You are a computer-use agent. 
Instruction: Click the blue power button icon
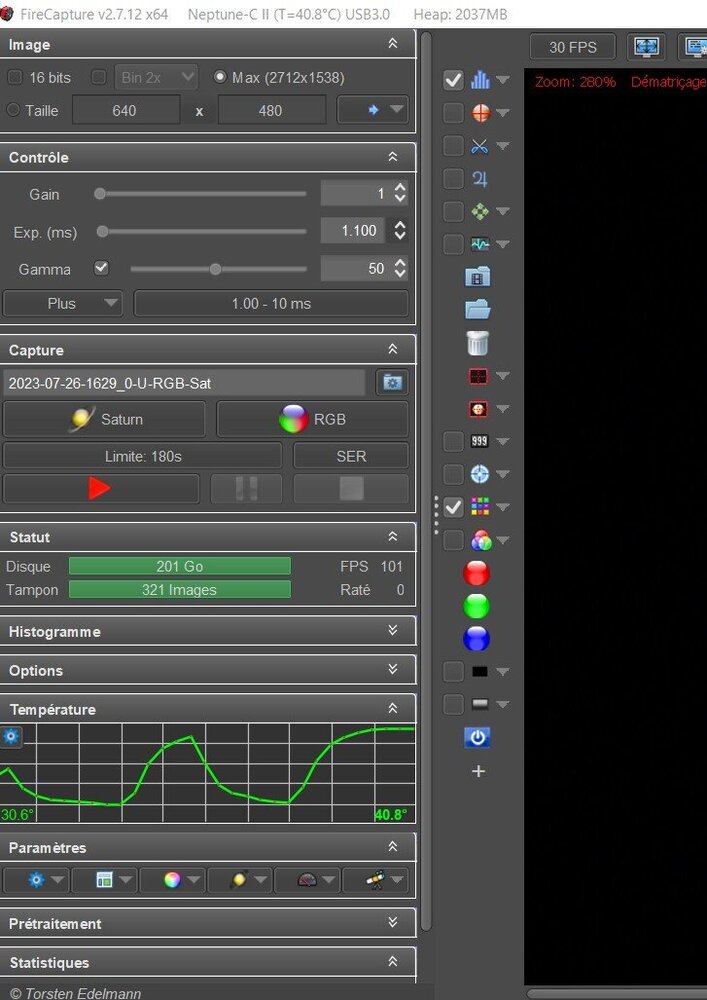tap(477, 738)
